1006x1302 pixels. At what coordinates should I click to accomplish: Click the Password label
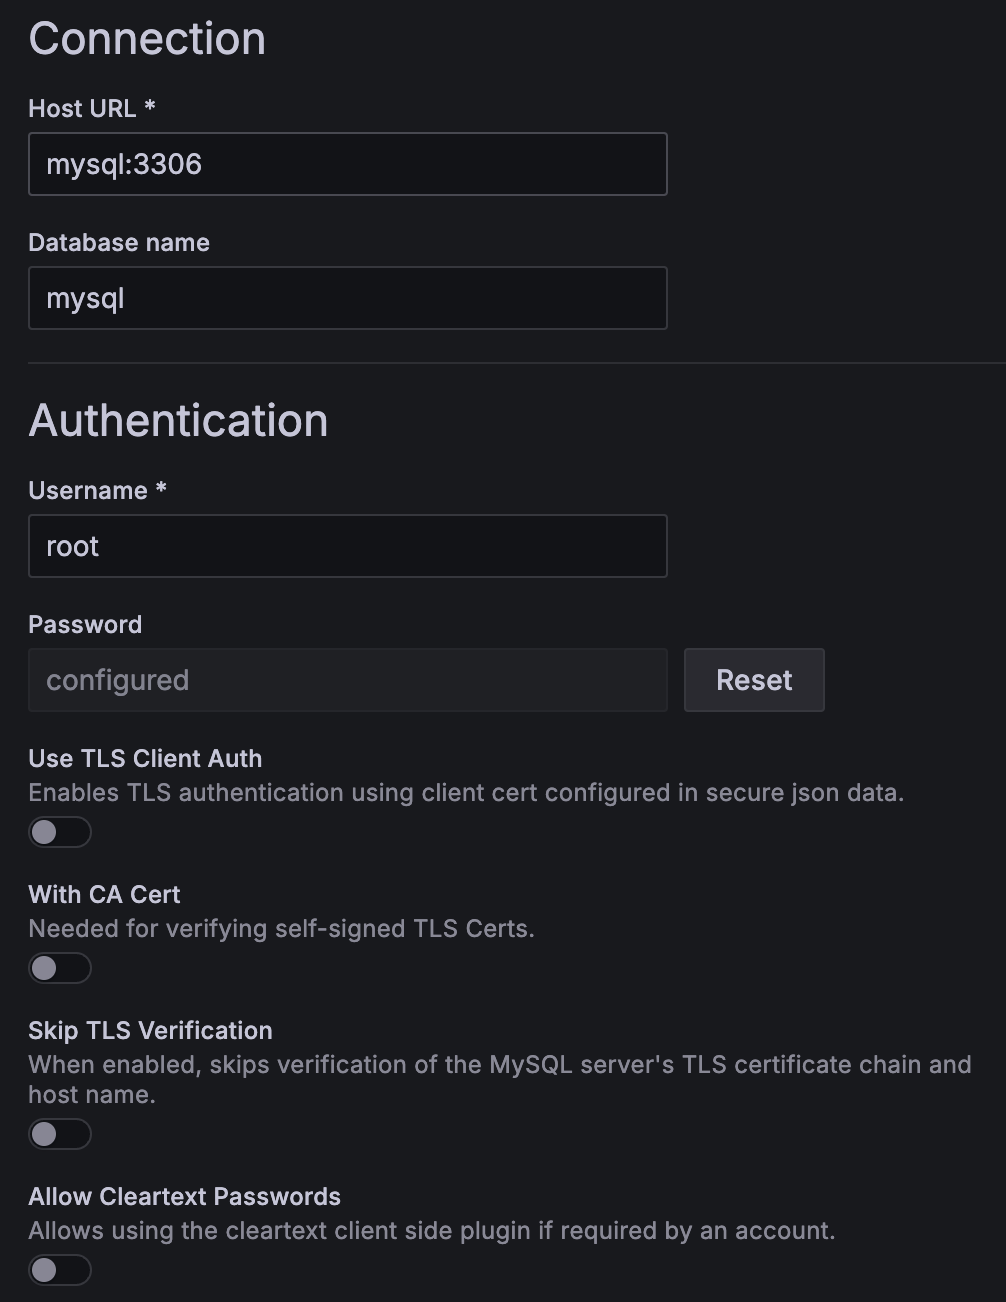(x=85, y=624)
